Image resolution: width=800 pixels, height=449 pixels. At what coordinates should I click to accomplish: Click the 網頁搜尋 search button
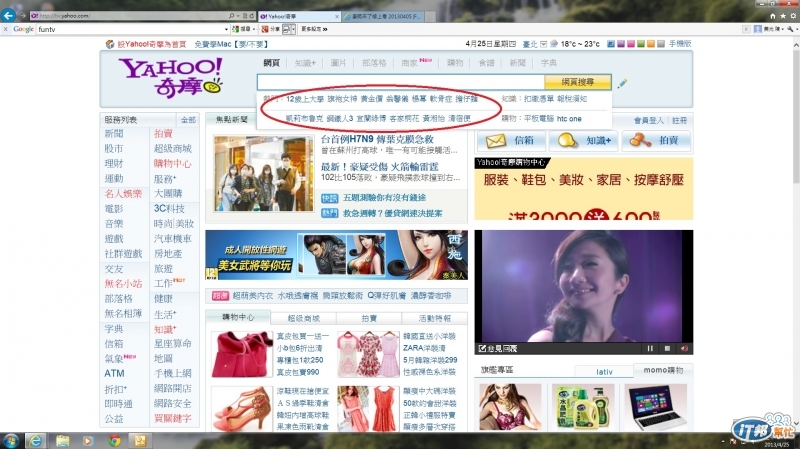(x=578, y=82)
